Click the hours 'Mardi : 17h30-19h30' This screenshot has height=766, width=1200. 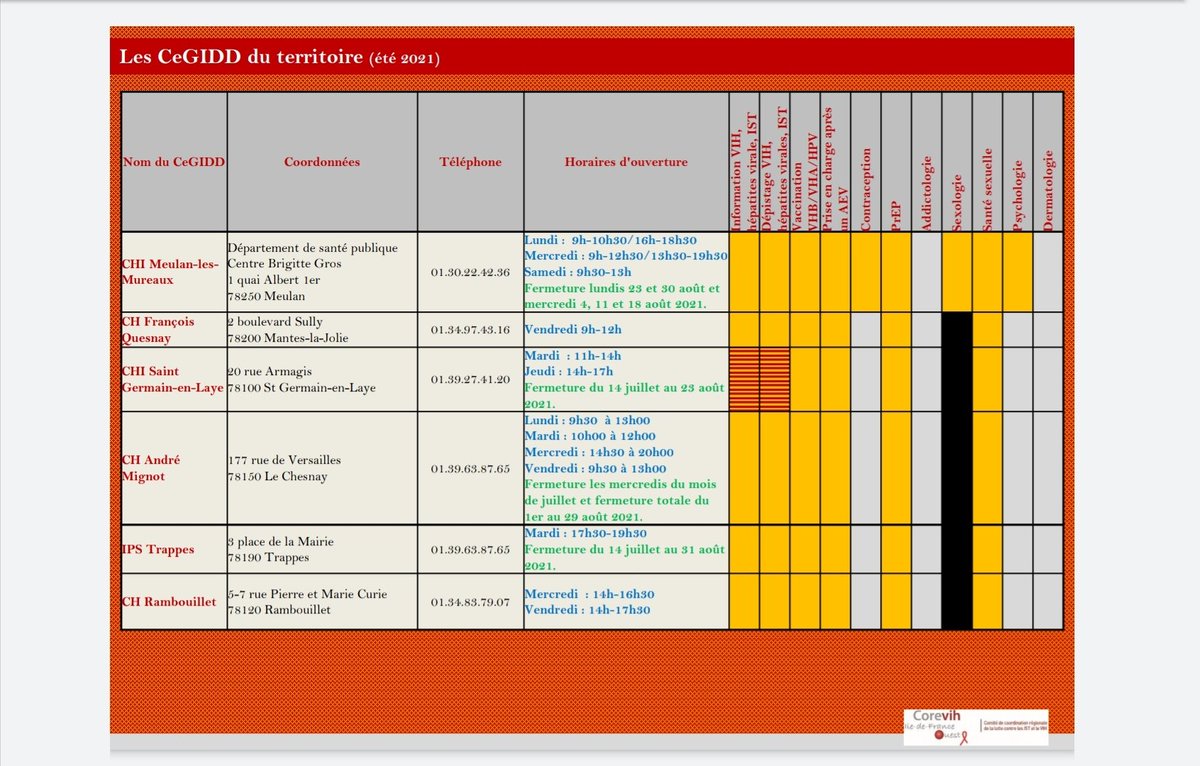[586, 534]
